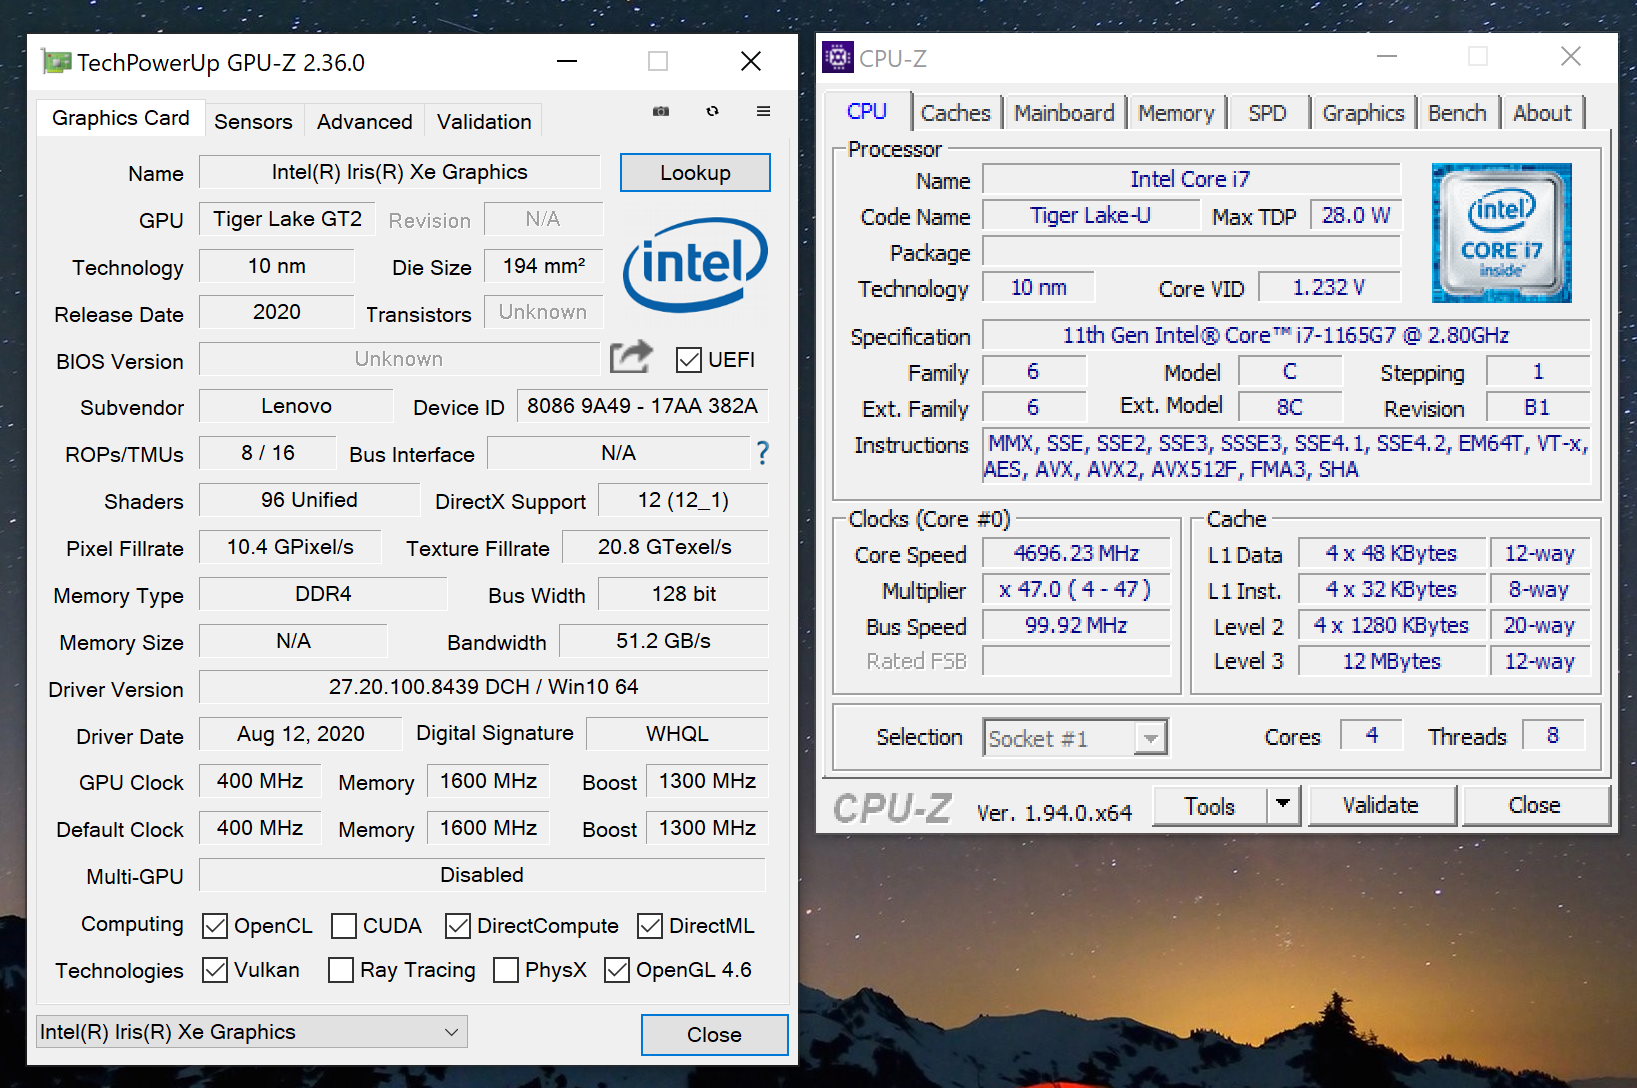The height and width of the screenshot is (1088, 1637).
Task: Toggle the DirectCompute checkbox
Action: (x=458, y=926)
